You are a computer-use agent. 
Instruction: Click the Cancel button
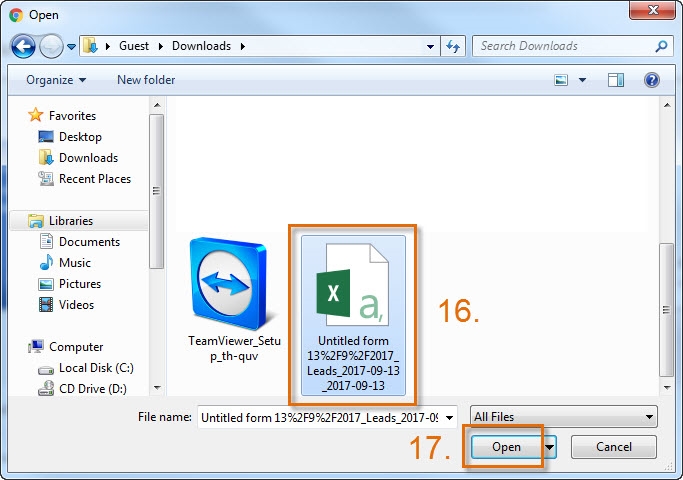(612, 447)
